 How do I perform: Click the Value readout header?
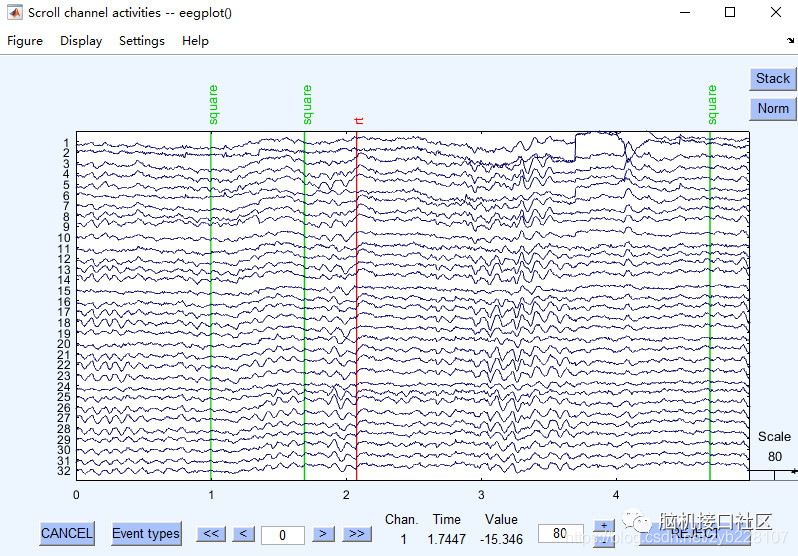click(x=501, y=519)
